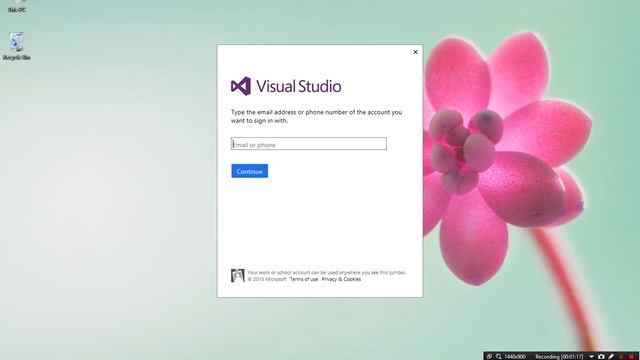This screenshot has height=360, width=640.
Task: Click the recorder camera snapshot icon
Action: [x=601, y=357]
